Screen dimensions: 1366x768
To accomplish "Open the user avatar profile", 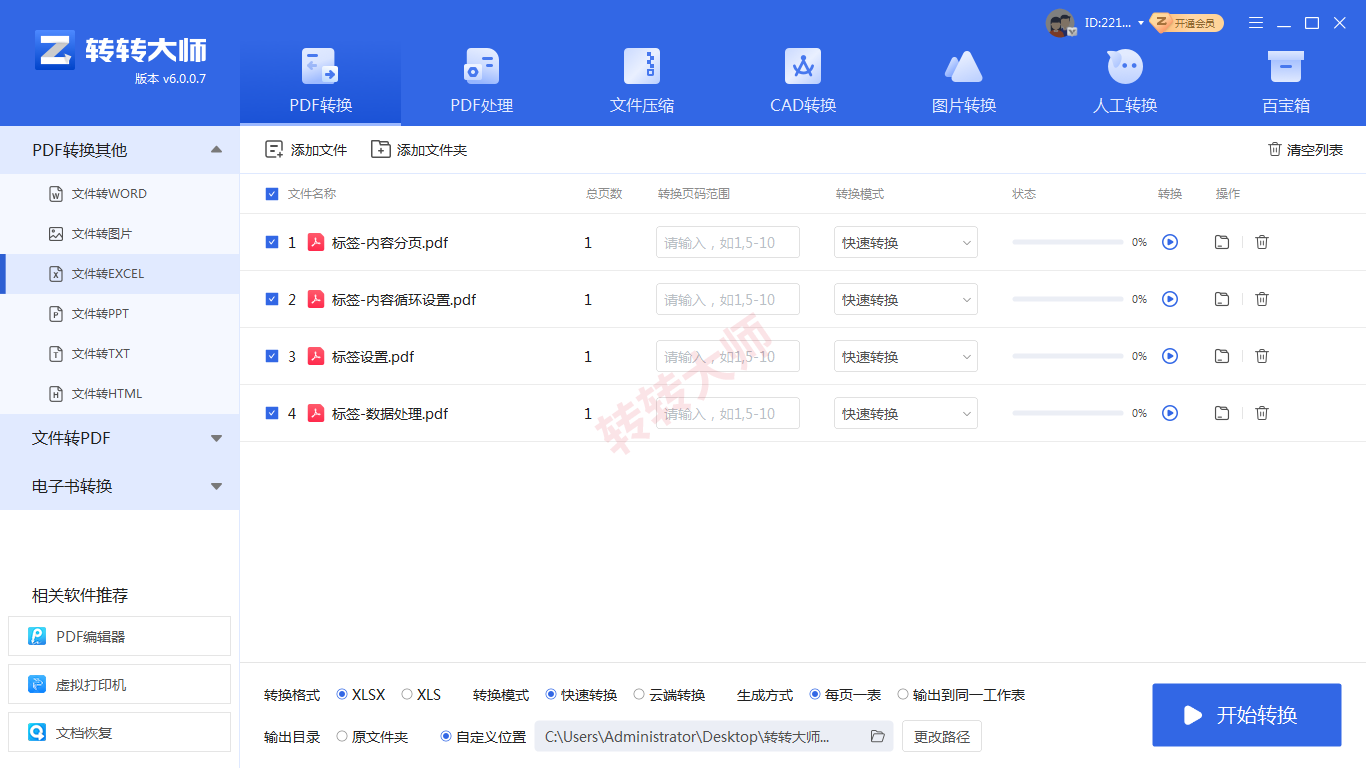I will (1060, 23).
